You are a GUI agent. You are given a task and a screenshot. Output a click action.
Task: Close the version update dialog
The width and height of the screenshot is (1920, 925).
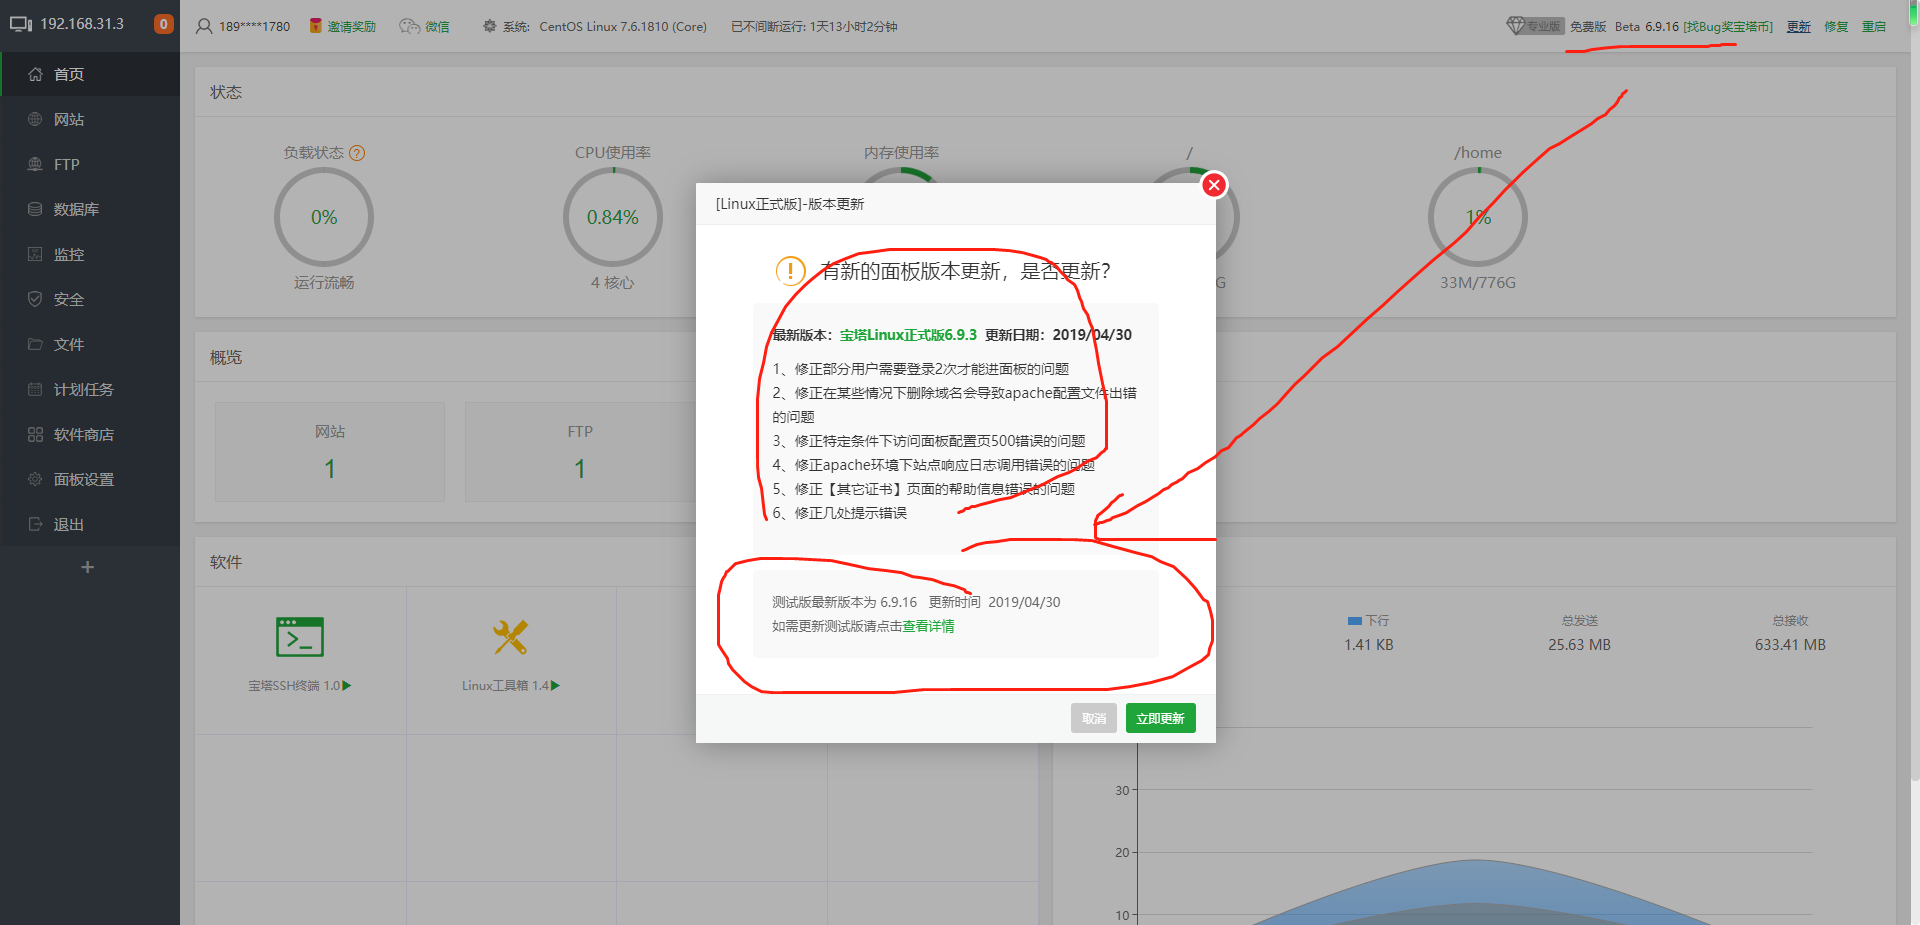coord(1214,185)
